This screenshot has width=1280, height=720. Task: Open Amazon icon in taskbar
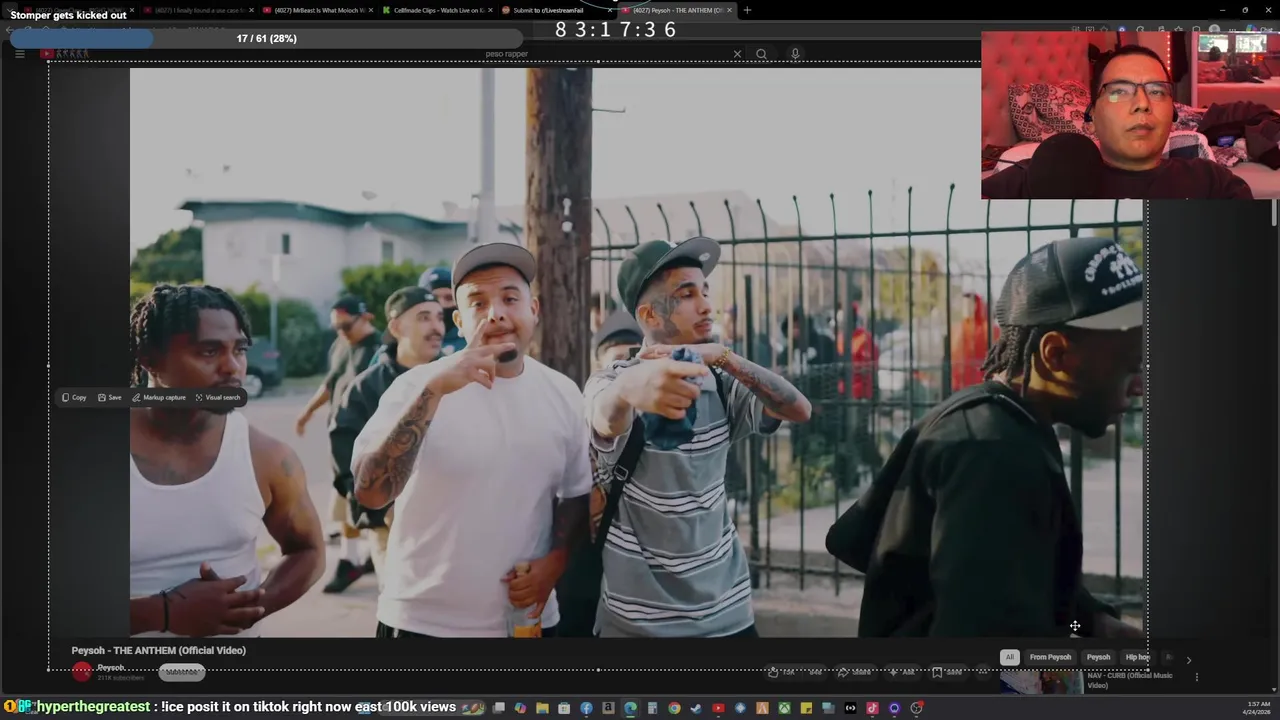tap(608, 708)
